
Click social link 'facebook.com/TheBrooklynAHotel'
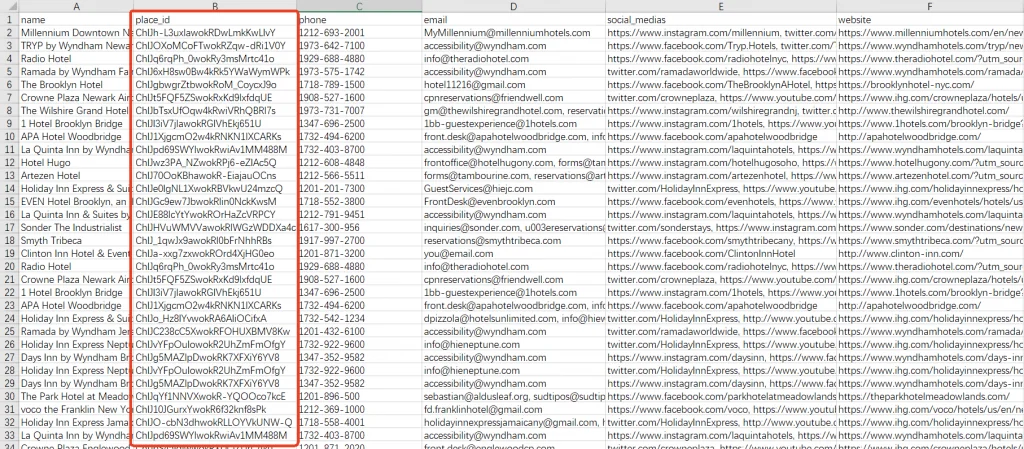tap(720, 85)
